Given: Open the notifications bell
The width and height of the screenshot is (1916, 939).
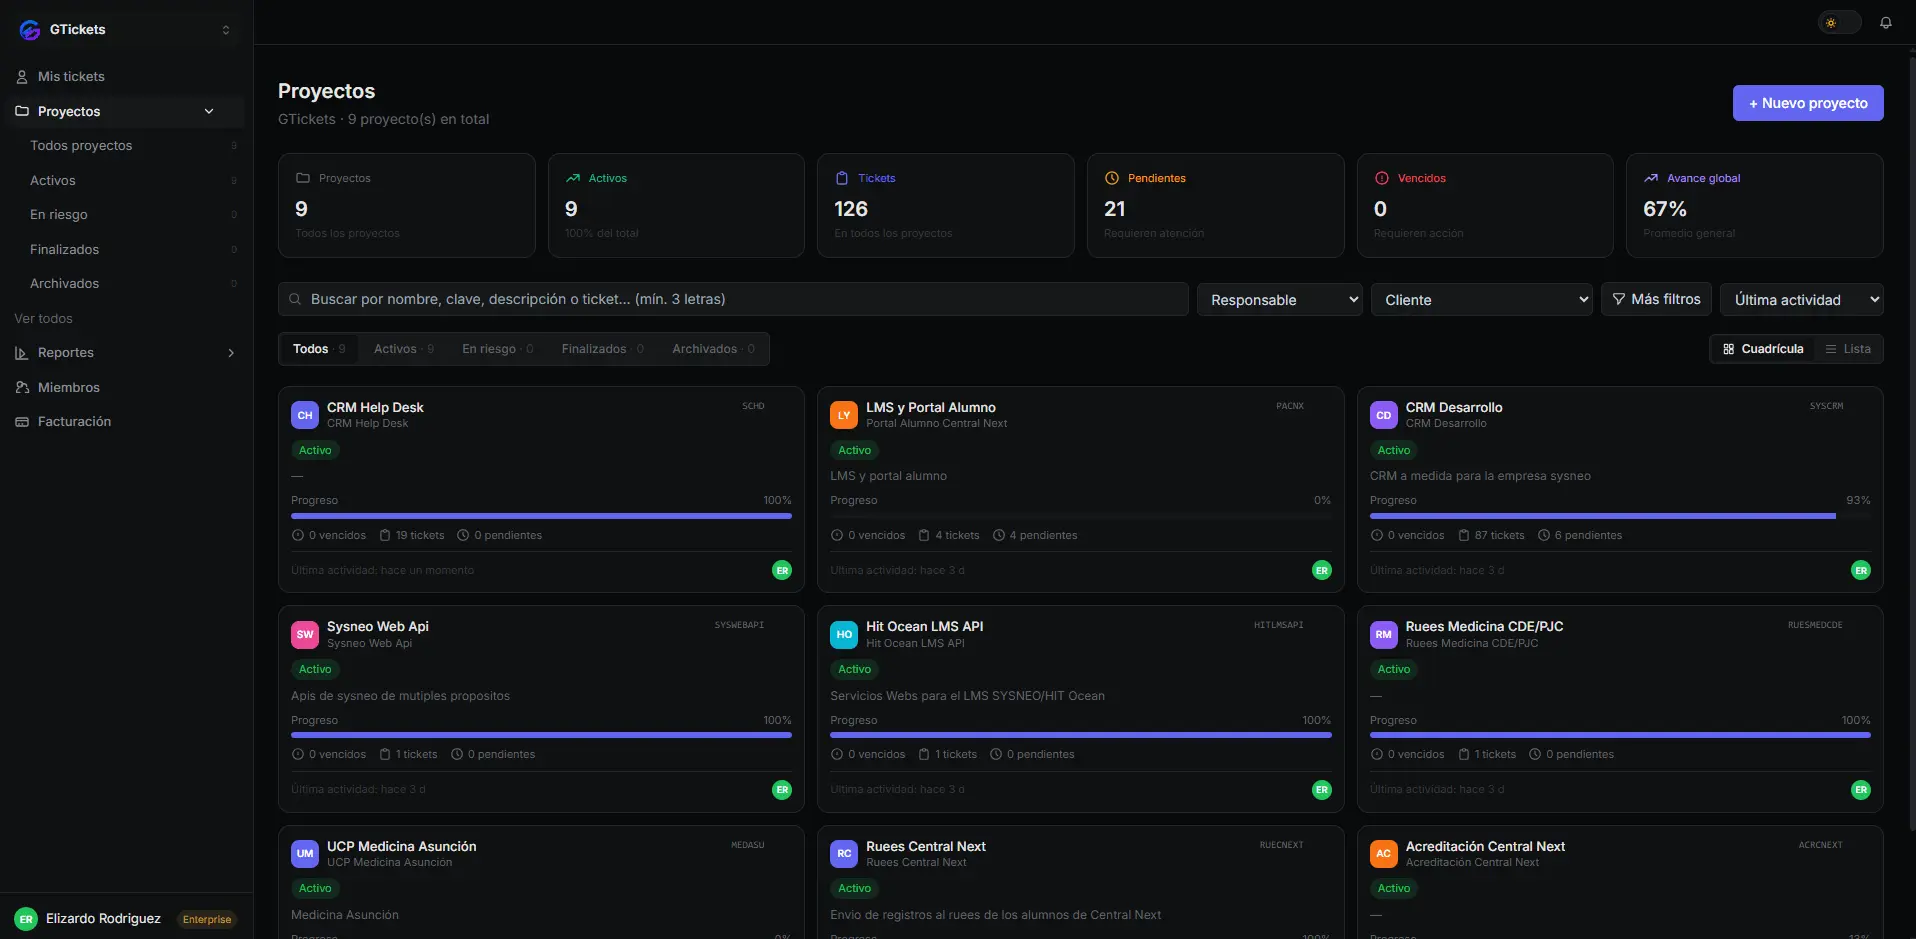Looking at the screenshot, I should [x=1885, y=22].
